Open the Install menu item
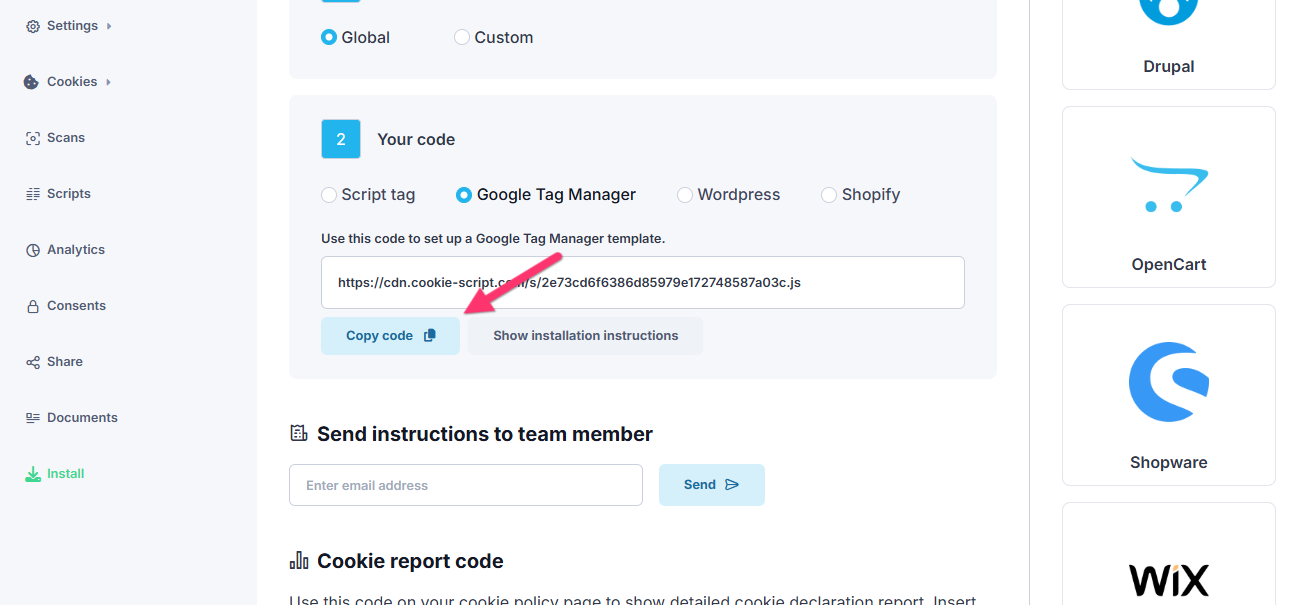Screen dimensions: 1306x605 (66, 474)
